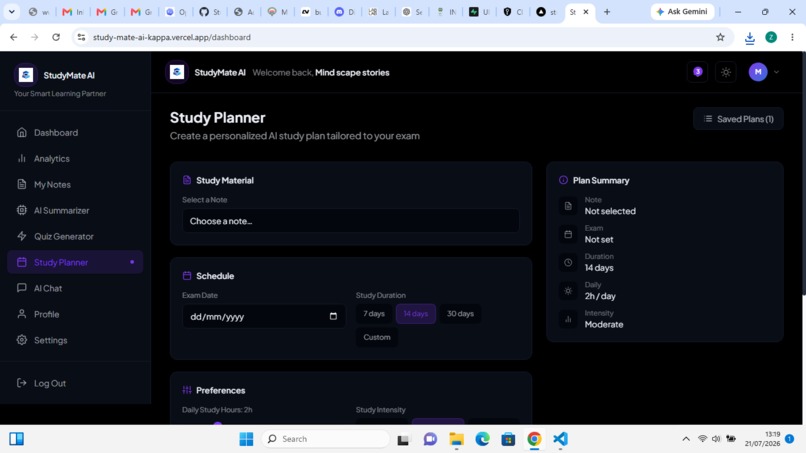Viewport: 806px width, 453px height.
Task: Open browser downloads icon
Action: pyautogui.click(x=749, y=38)
